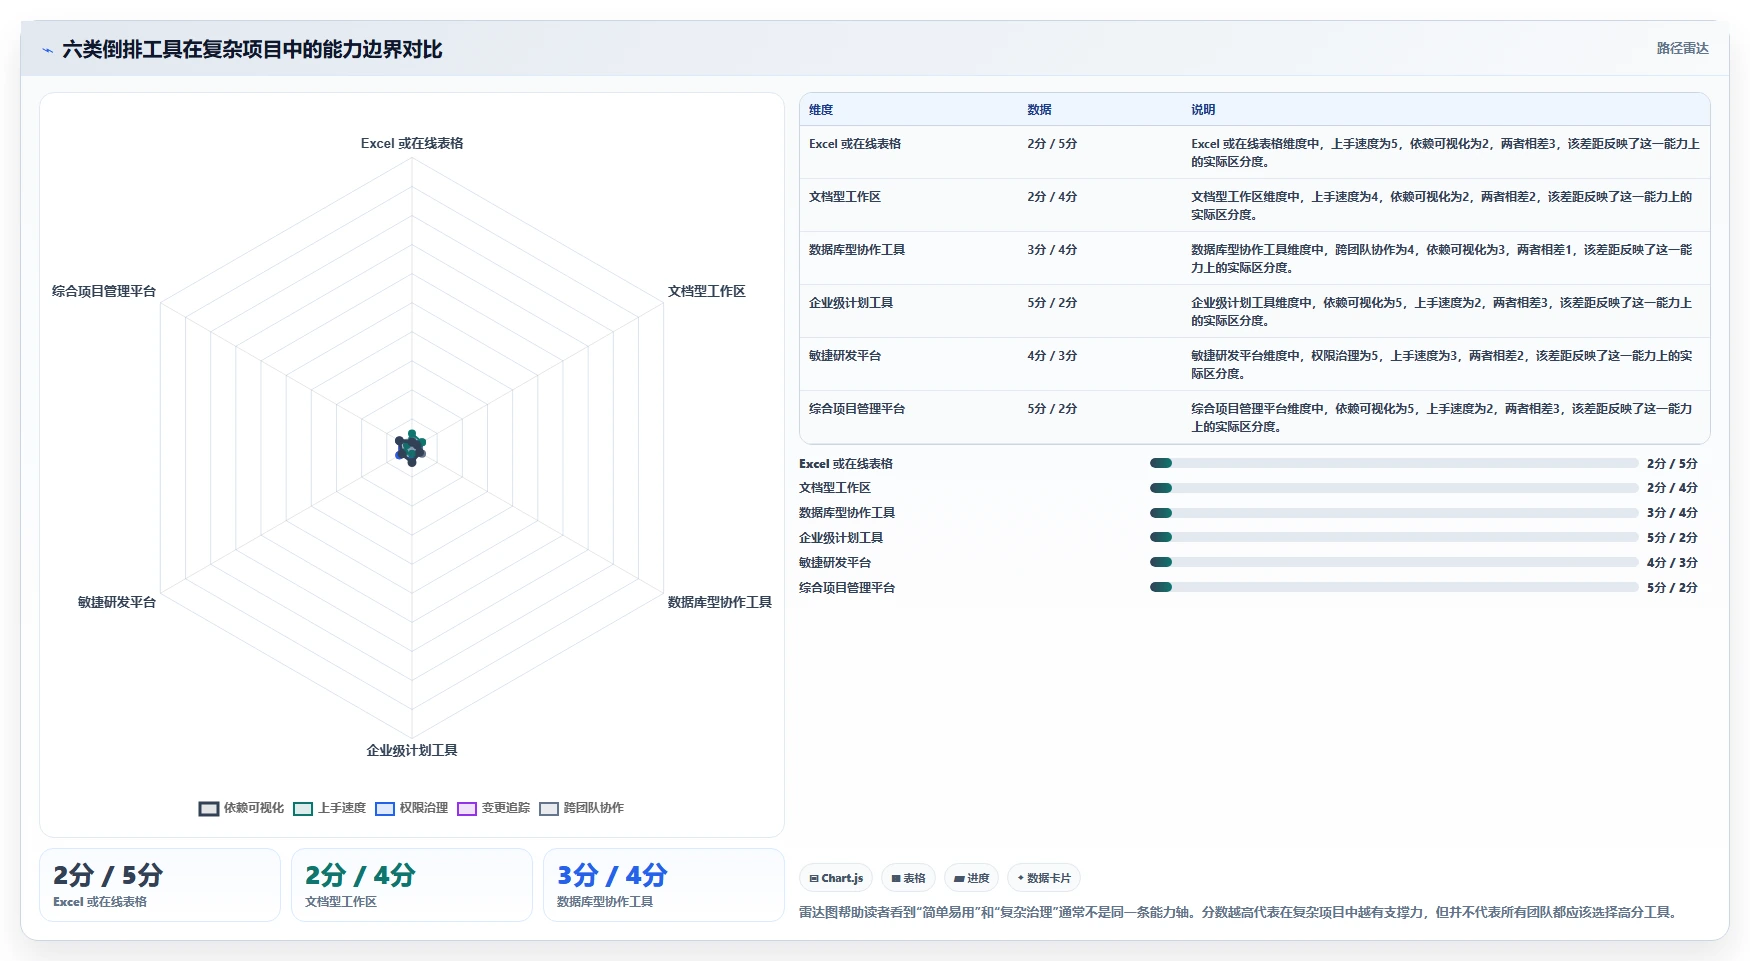
Task: Click the 进度 tag chip
Action: 971,878
